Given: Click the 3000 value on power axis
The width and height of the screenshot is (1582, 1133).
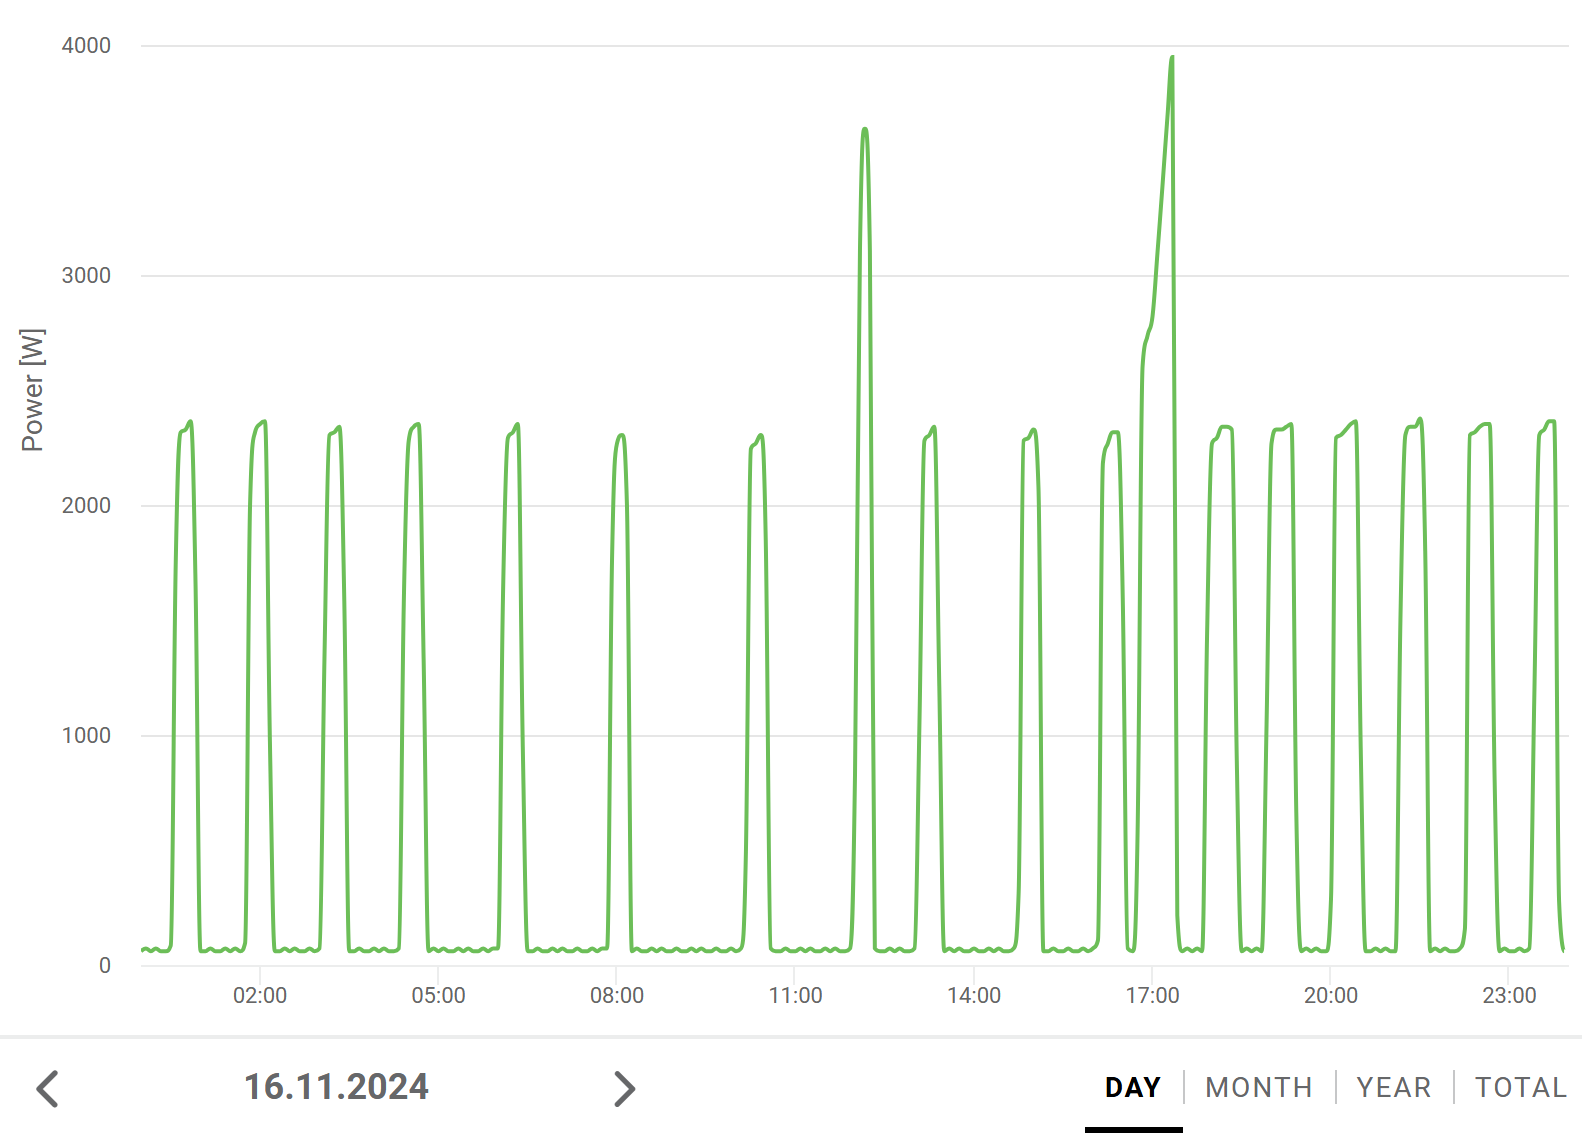Looking at the screenshot, I should (x=86, y=275).
